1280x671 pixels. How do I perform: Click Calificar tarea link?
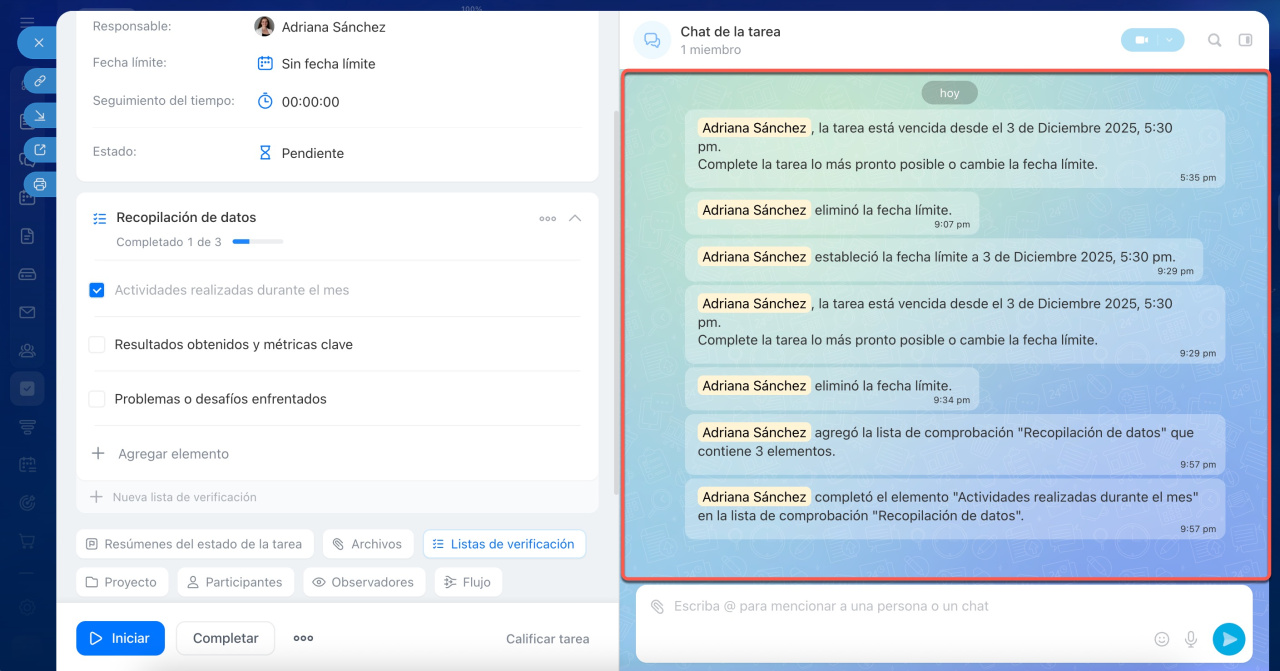(x=547, y=639)
